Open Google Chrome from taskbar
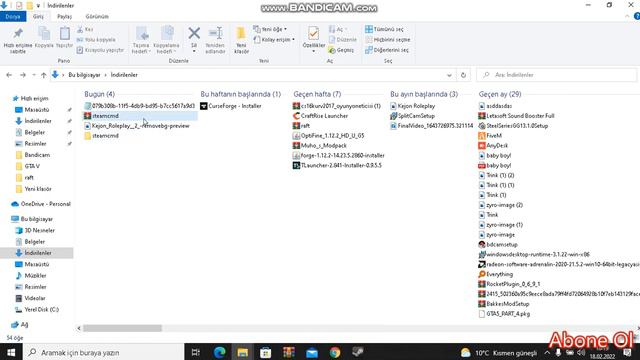Screen dimensions: 640x360 pos(335,352)
